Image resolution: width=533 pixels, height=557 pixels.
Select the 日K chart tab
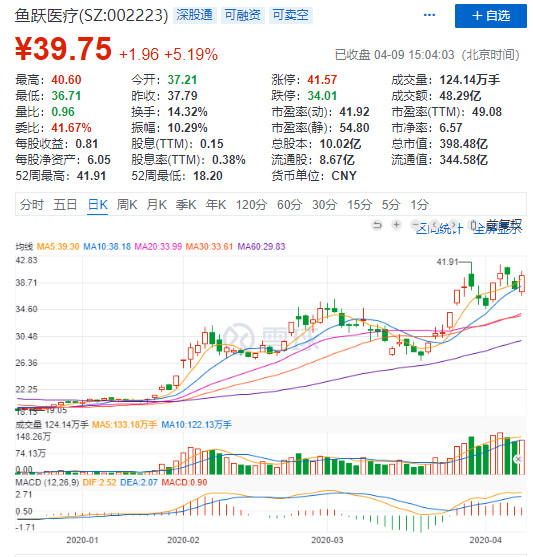[x=98, y=205]
